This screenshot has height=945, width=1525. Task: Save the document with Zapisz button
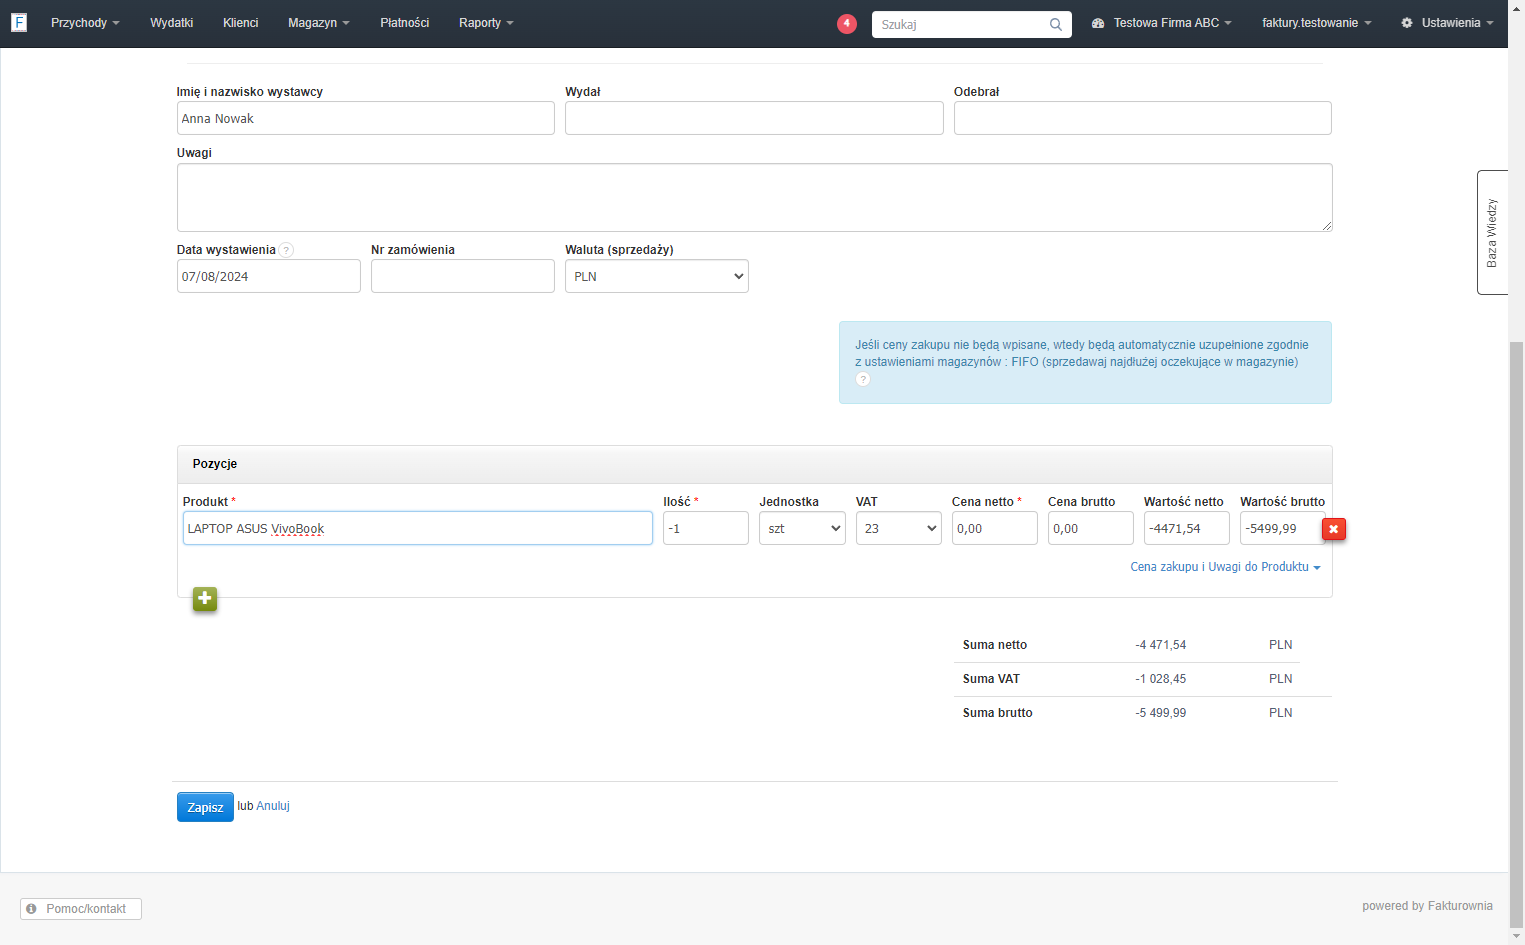click(205, 807)
